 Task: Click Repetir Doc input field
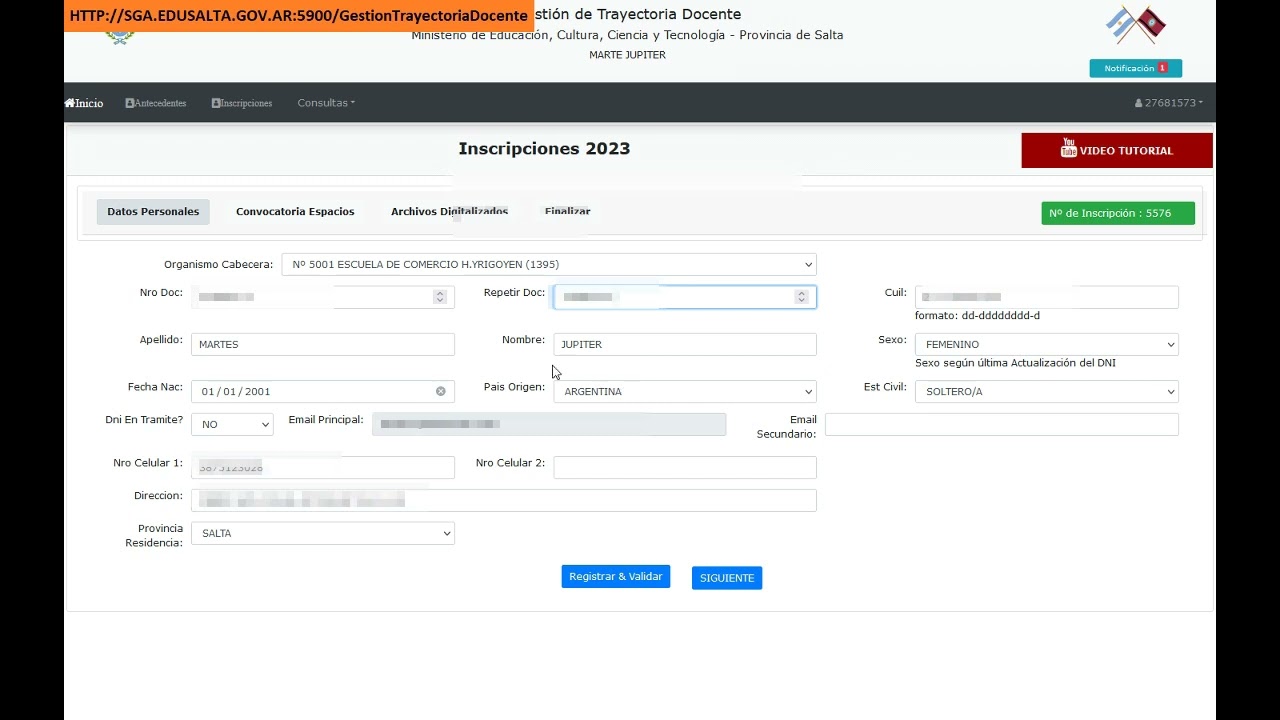pyautogui.click(x=685, y=297)
